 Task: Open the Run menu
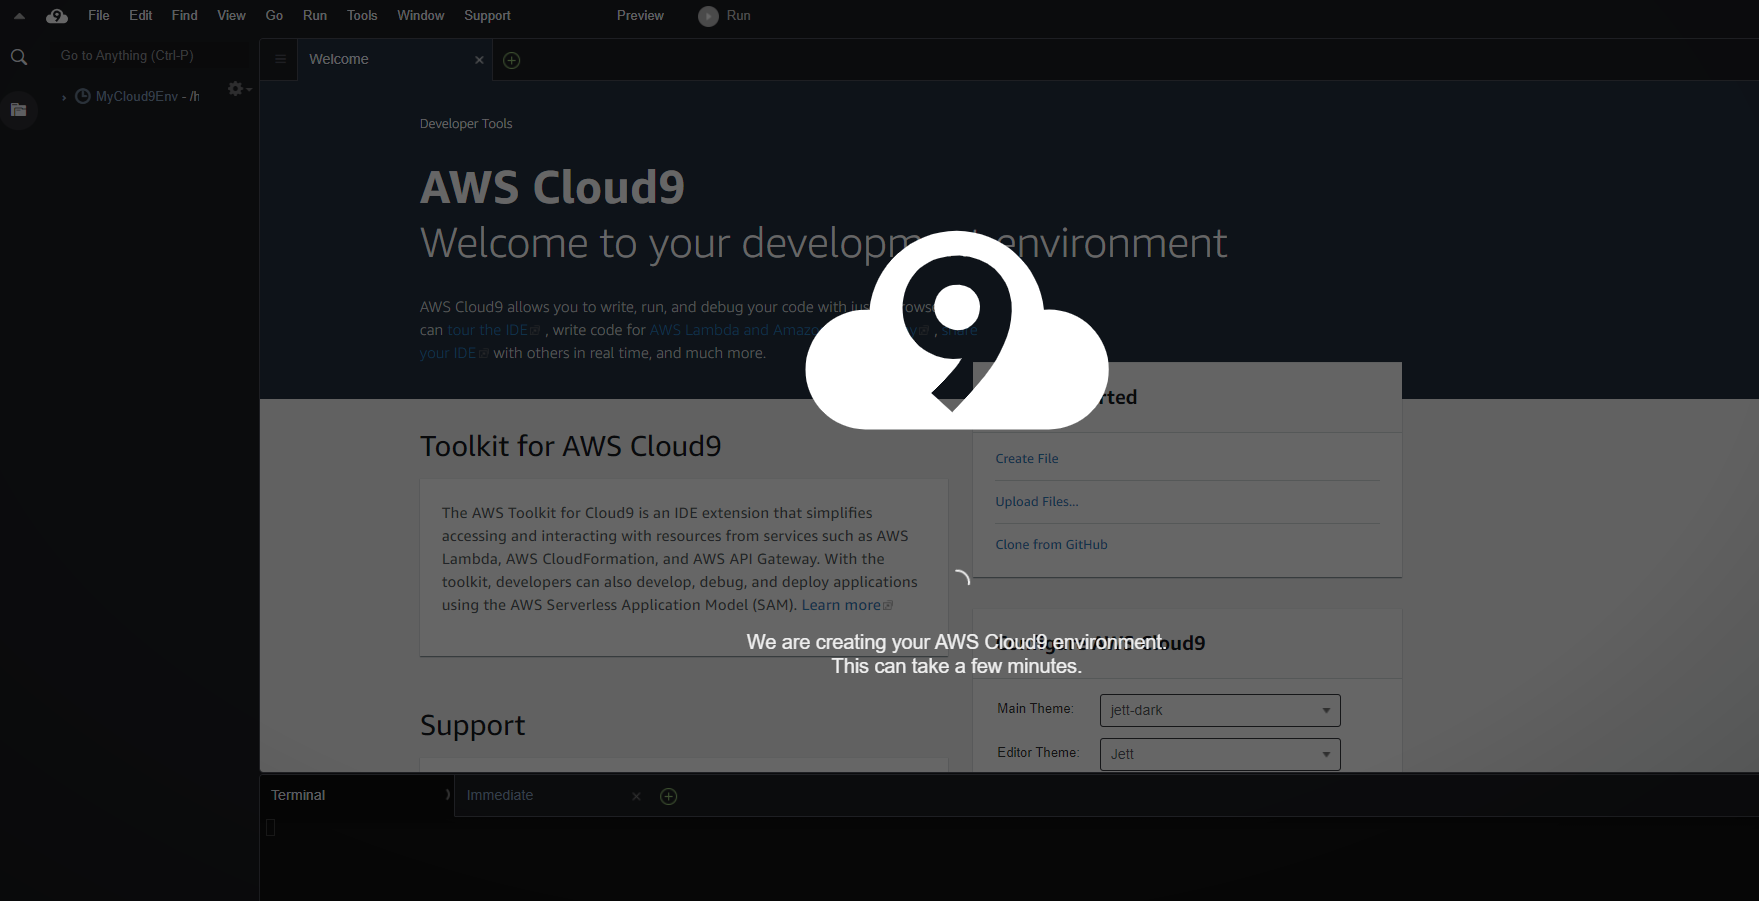(x=315, y=16)
